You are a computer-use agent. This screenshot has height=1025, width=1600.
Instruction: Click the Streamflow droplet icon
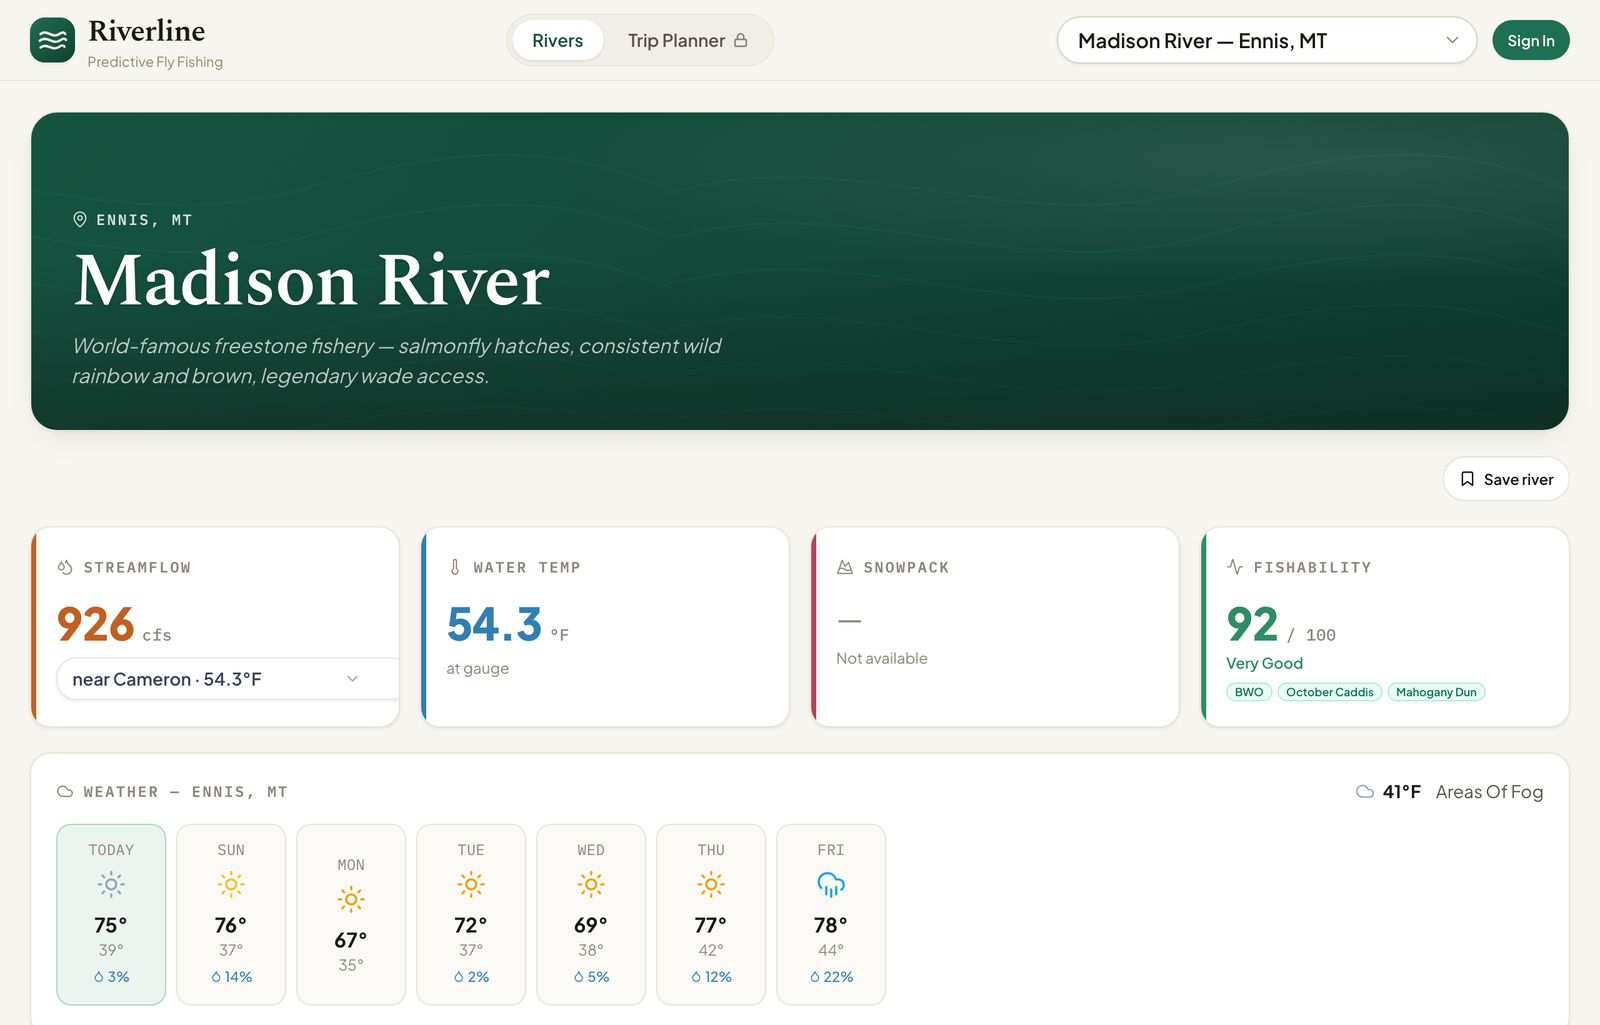pyautogui.click(x=65, y=567)
